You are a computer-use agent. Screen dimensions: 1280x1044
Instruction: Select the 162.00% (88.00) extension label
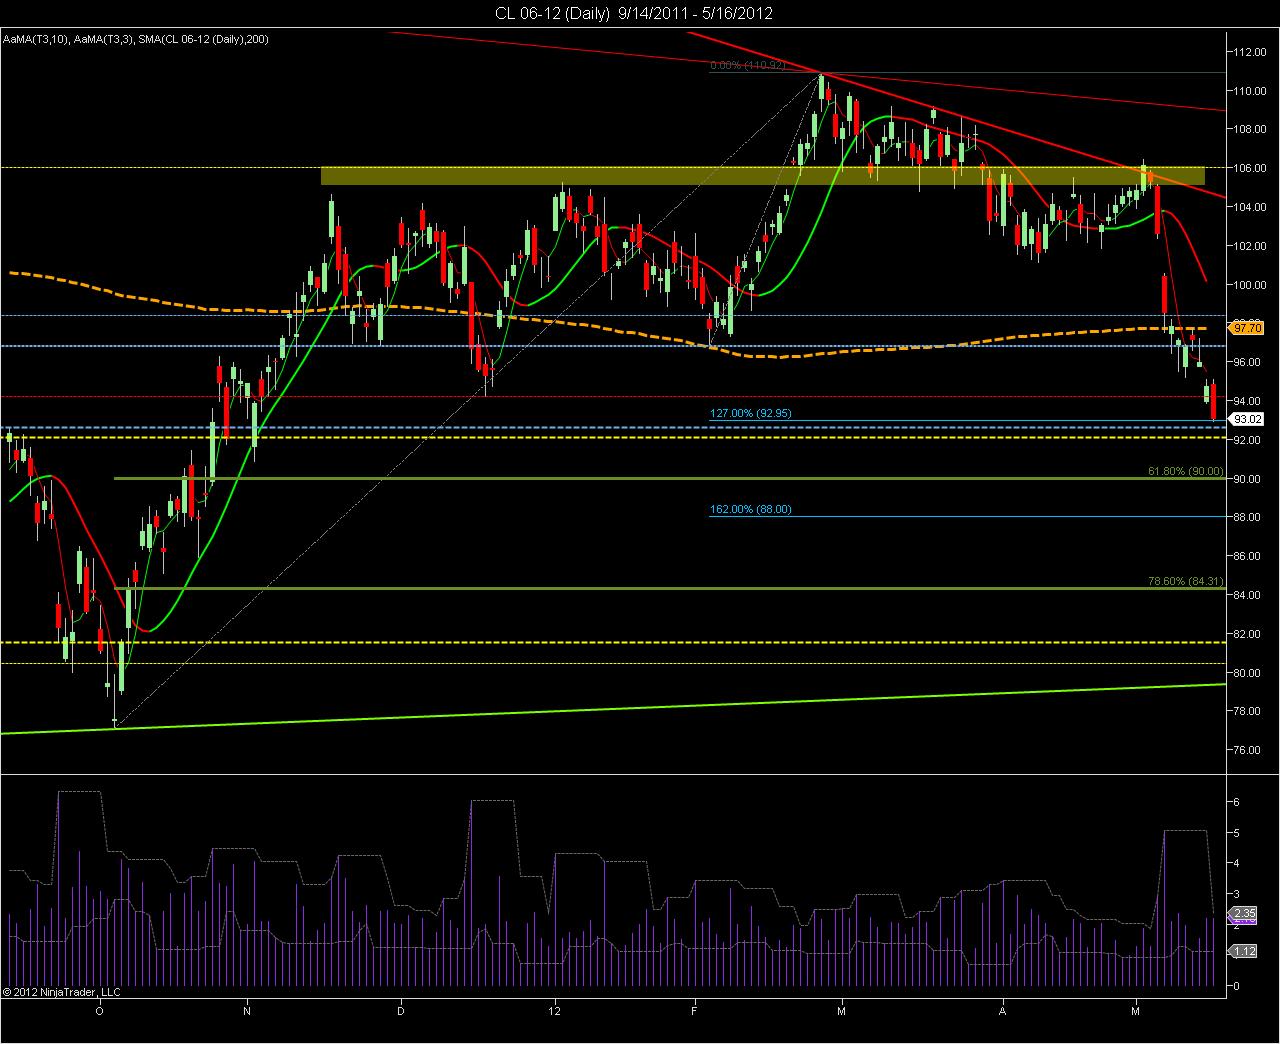(x=750, y=509)
